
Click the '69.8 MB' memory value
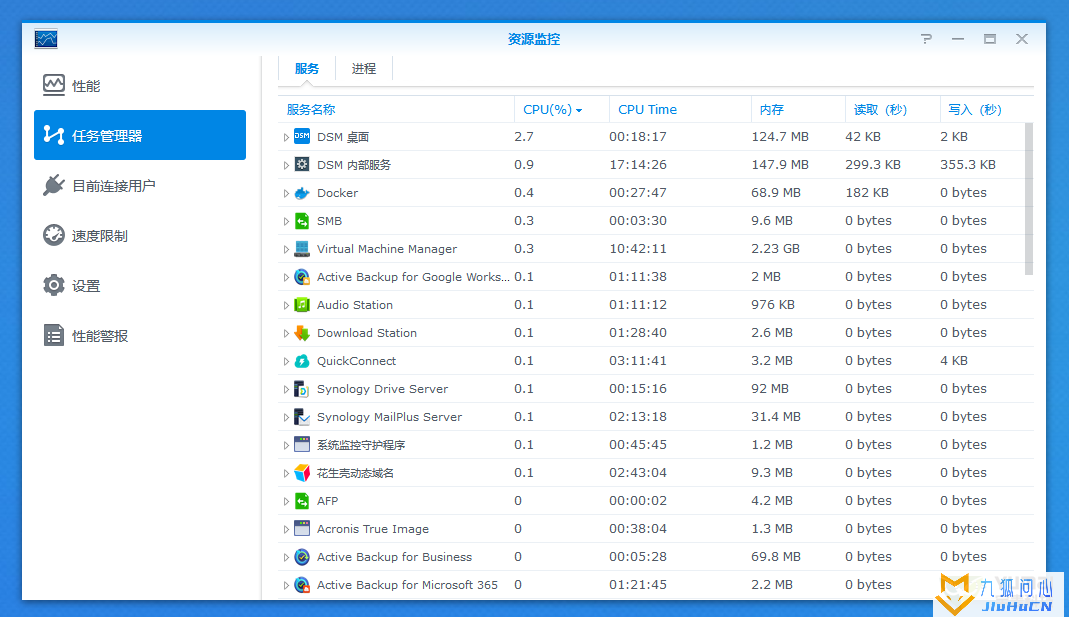(x=776, y=557)
